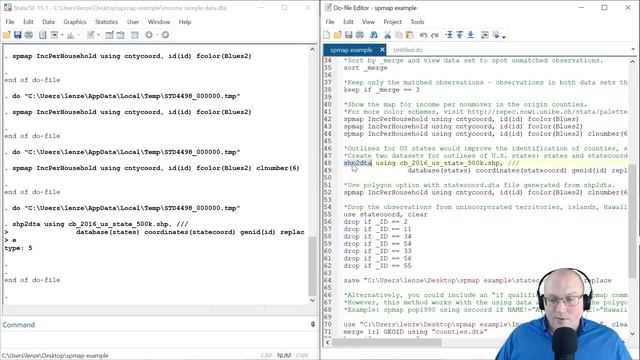Open the User menu in Stata

[x=133, y=22]
